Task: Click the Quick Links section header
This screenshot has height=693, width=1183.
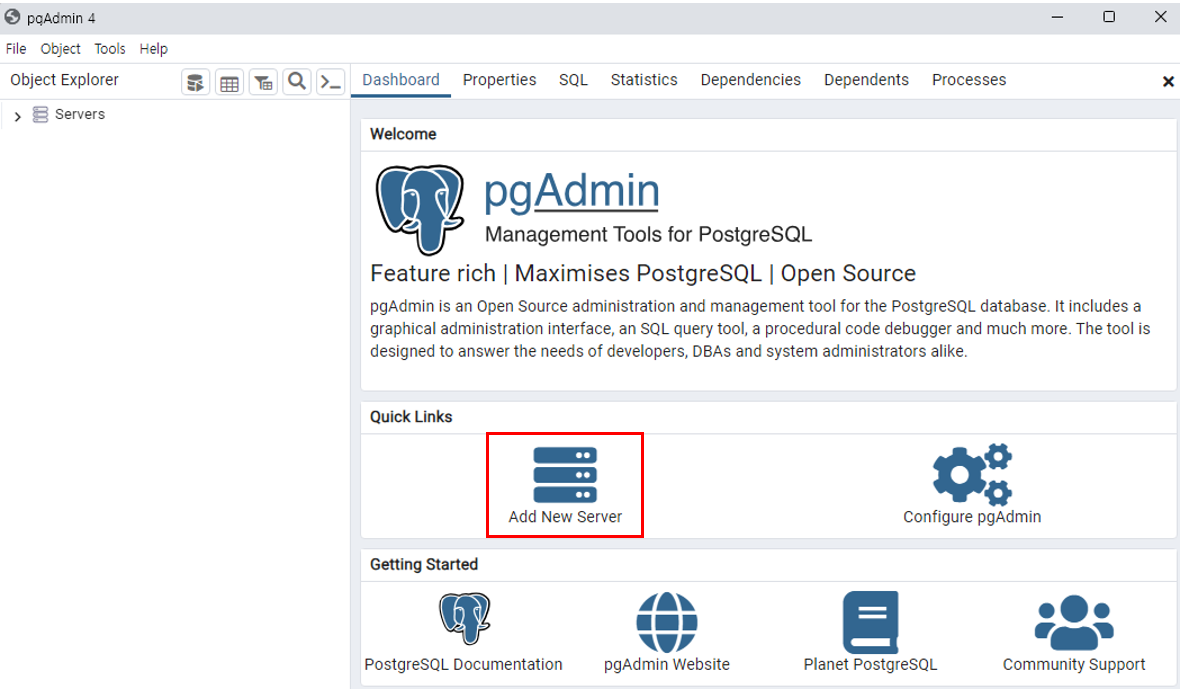Action: point(411,417)
